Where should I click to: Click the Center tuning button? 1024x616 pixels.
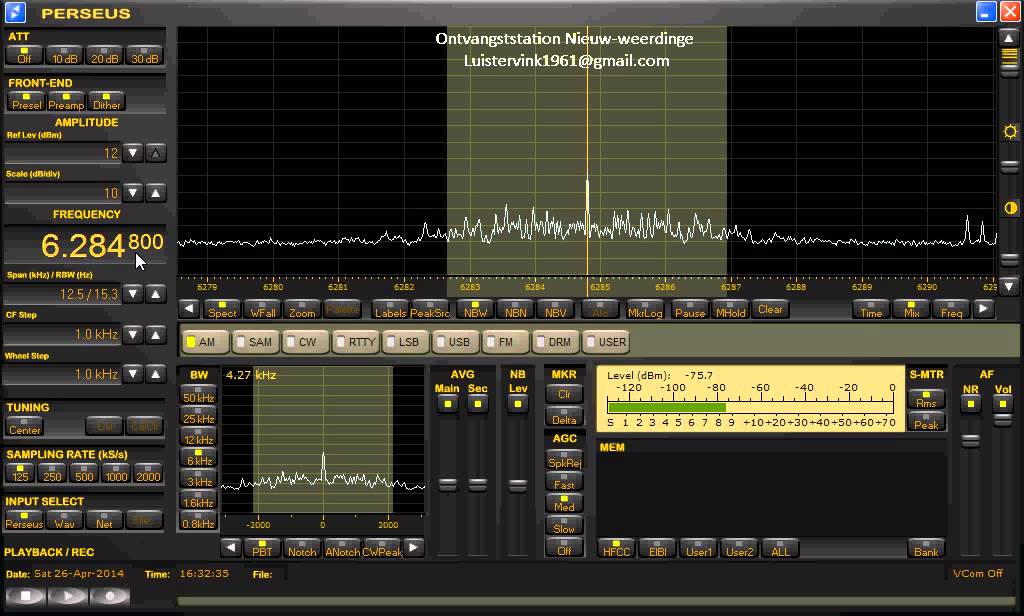point(25,426)
